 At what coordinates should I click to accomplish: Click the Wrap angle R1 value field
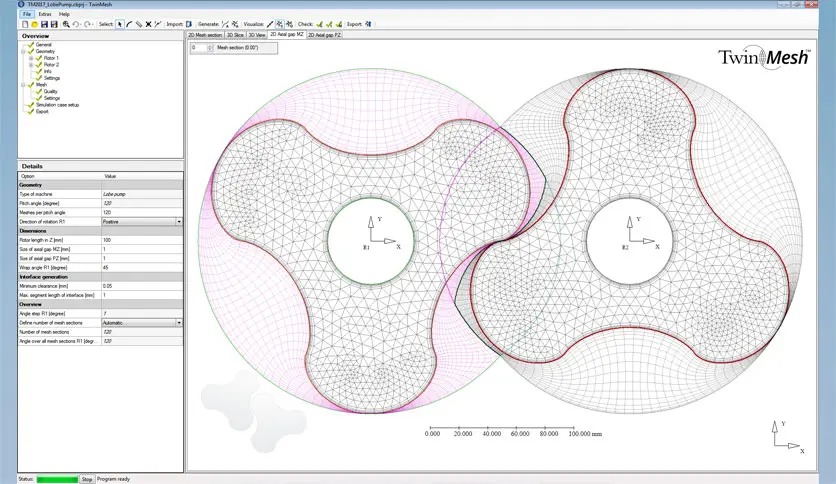[142, 268]
